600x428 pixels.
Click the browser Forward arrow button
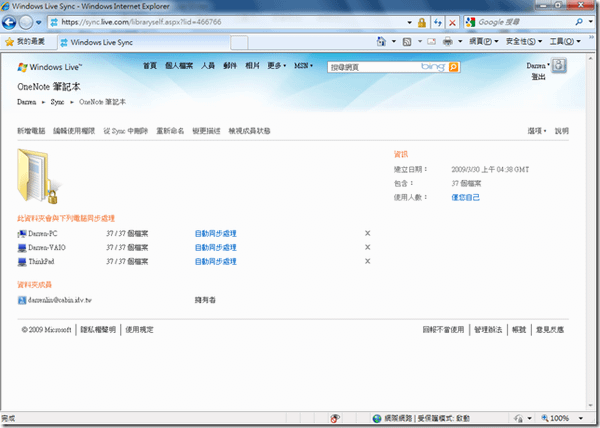coord(26,23)
